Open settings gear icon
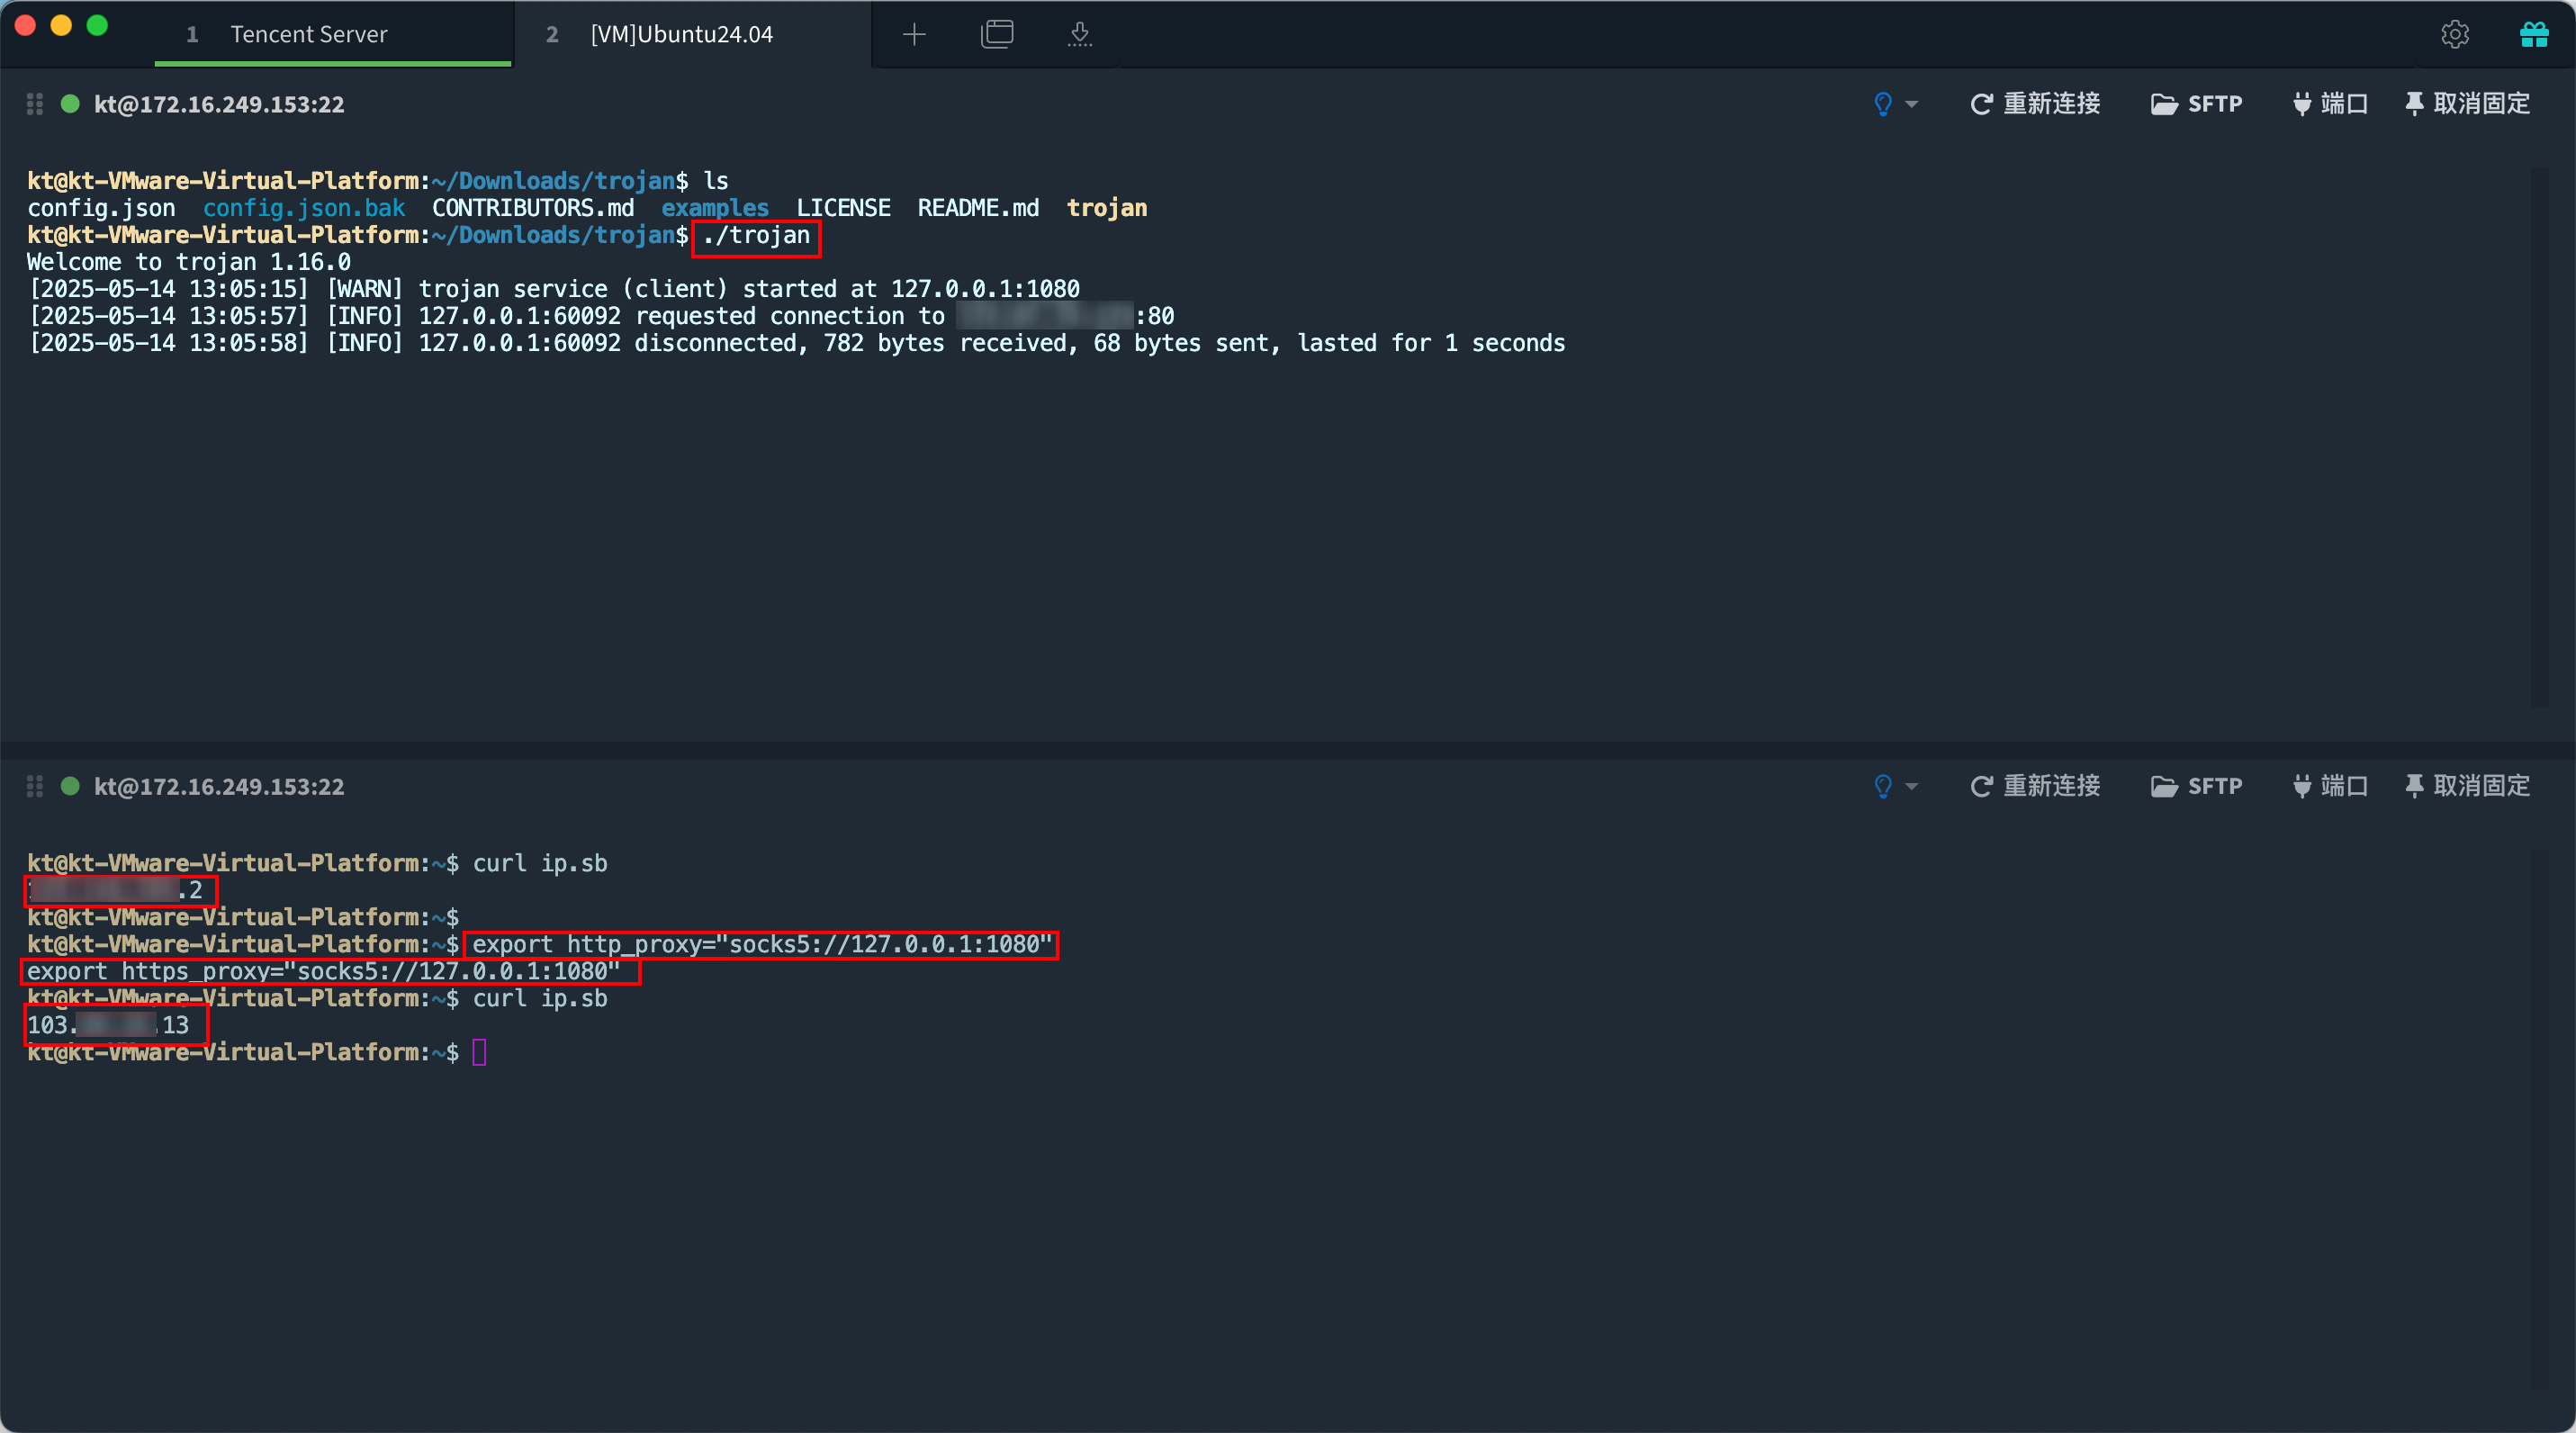The height and width of the screenshot is (1433, 2576). [x=2455, y=35]
